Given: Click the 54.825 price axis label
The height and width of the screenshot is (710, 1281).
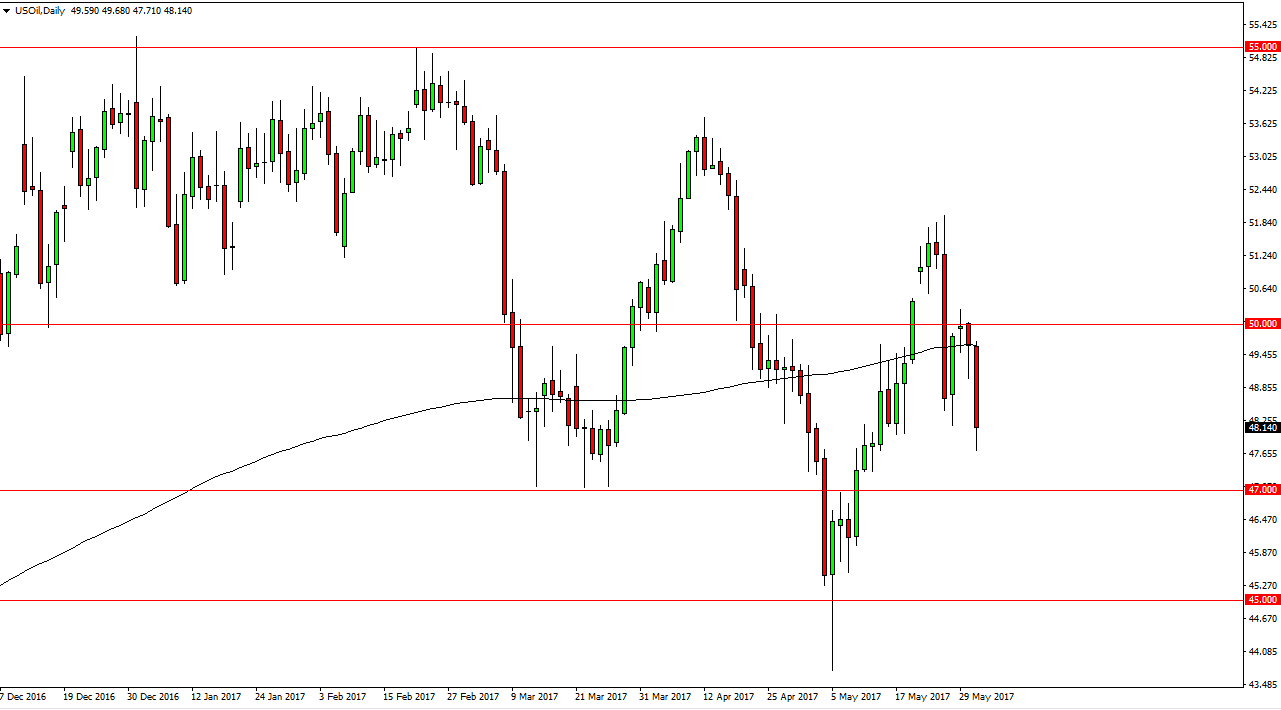Looking at the screenshot, I should (1262, 58).
